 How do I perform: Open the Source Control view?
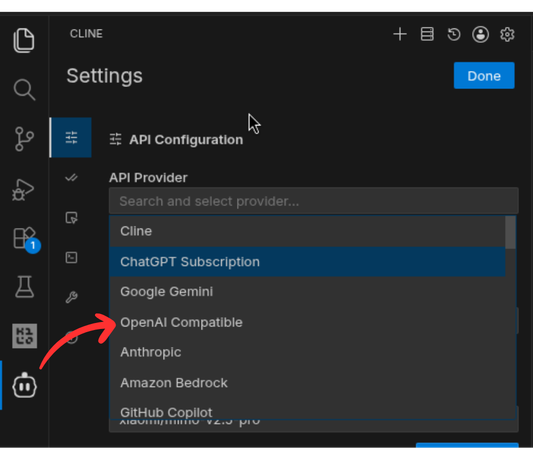pos(24,139)
